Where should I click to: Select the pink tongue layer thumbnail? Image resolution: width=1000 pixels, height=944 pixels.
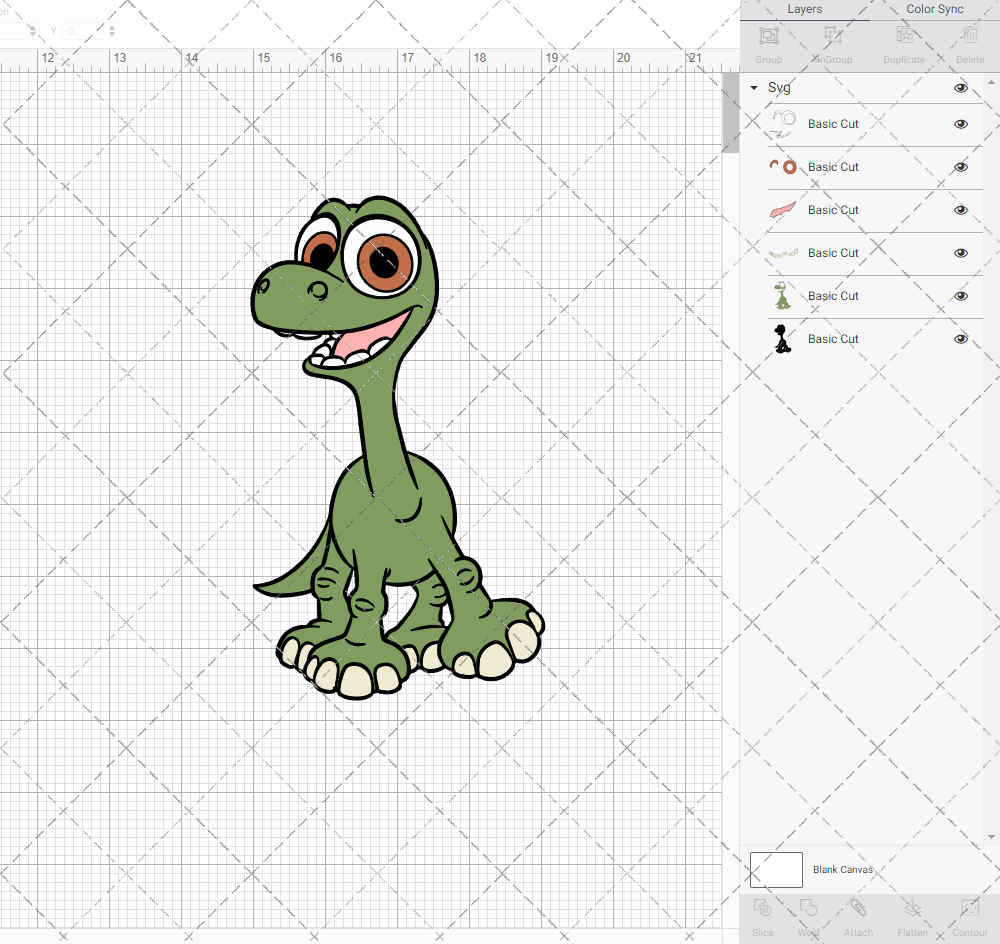783,210
